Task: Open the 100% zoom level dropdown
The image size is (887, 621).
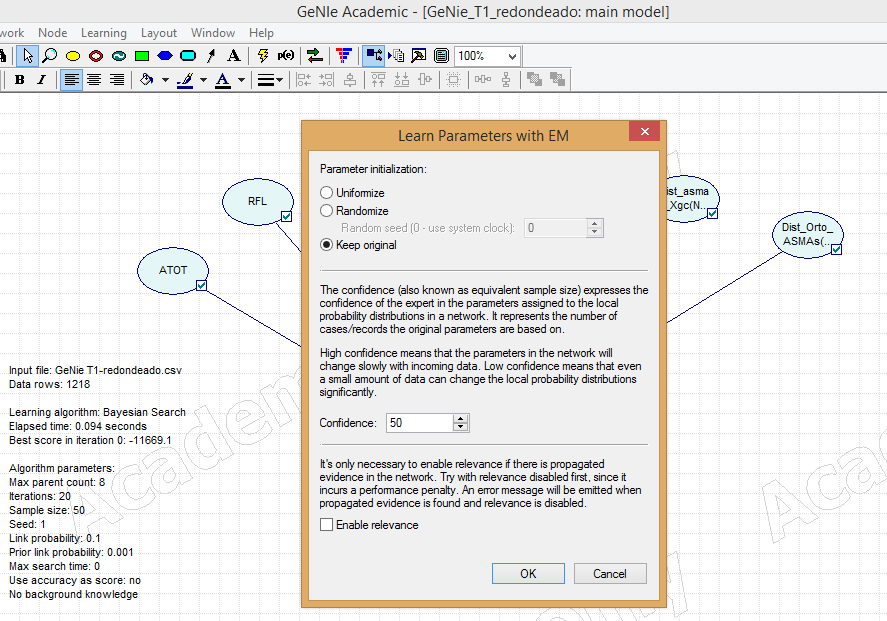Action: (512, 56)
